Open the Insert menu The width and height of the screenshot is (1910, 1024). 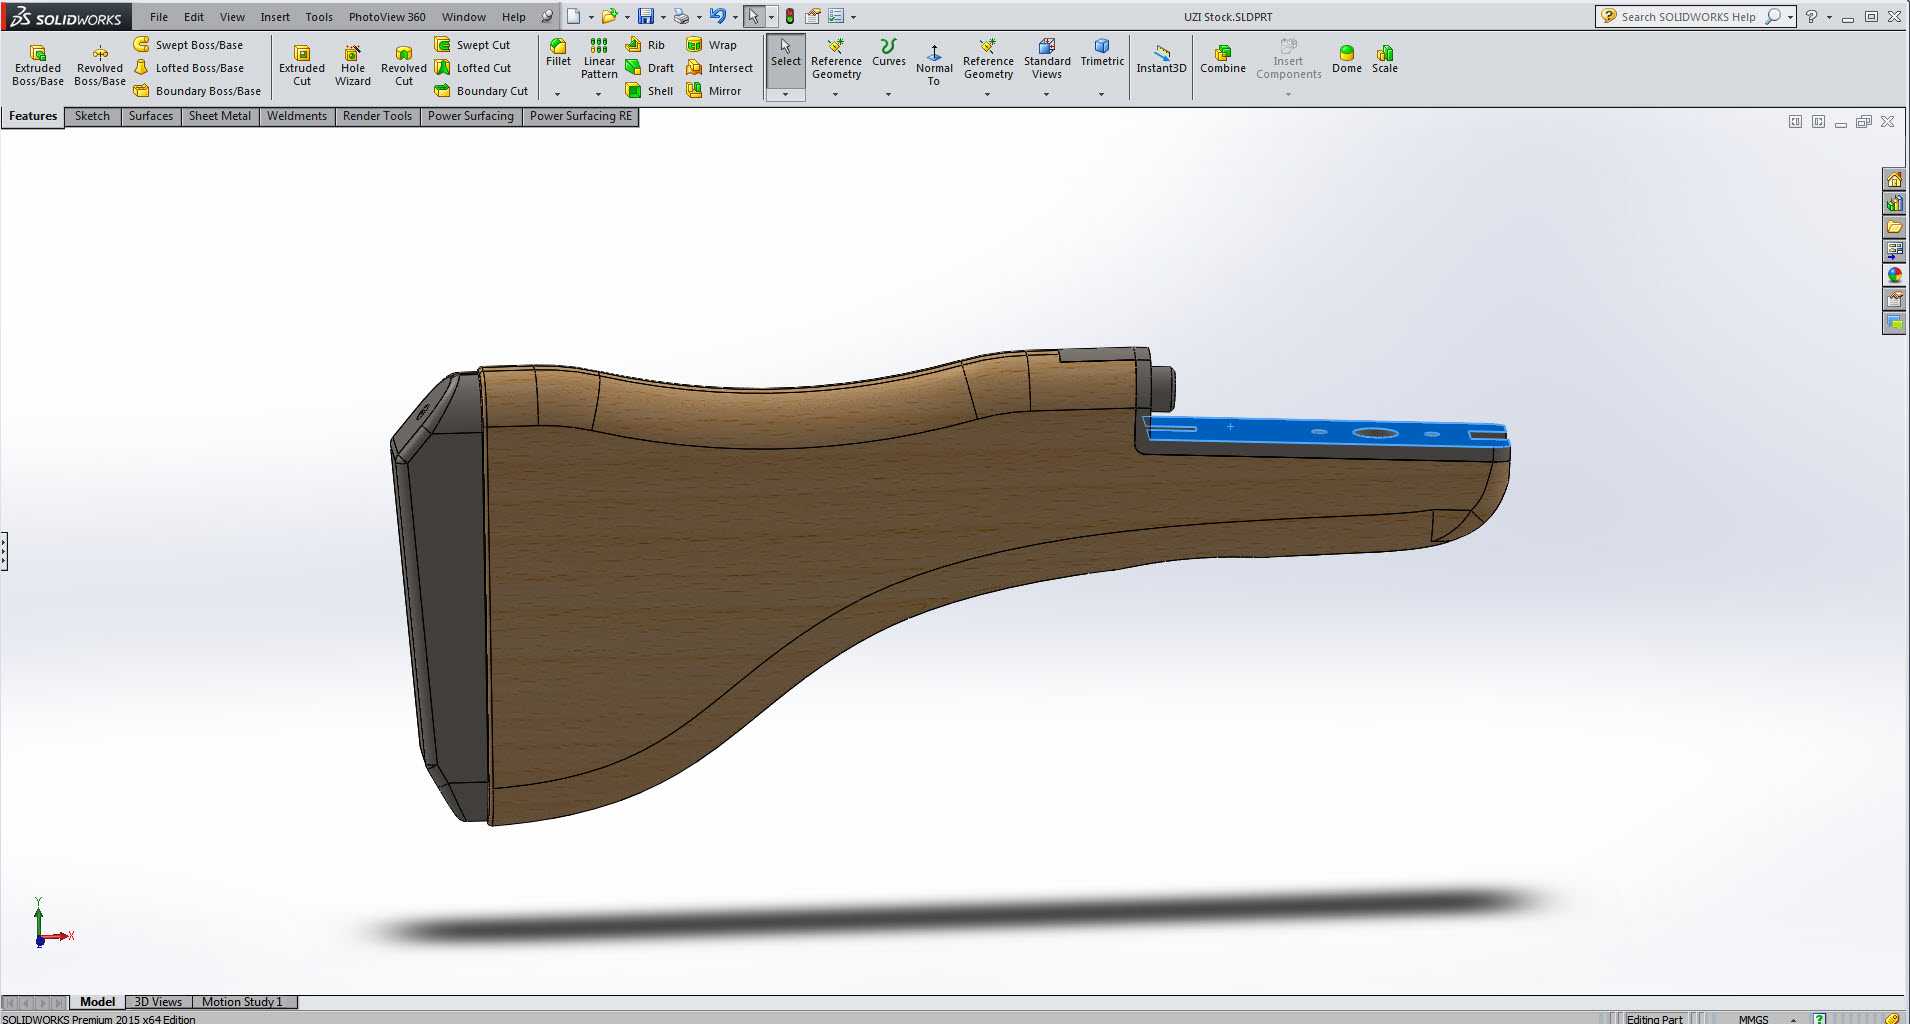coord(275,17)
